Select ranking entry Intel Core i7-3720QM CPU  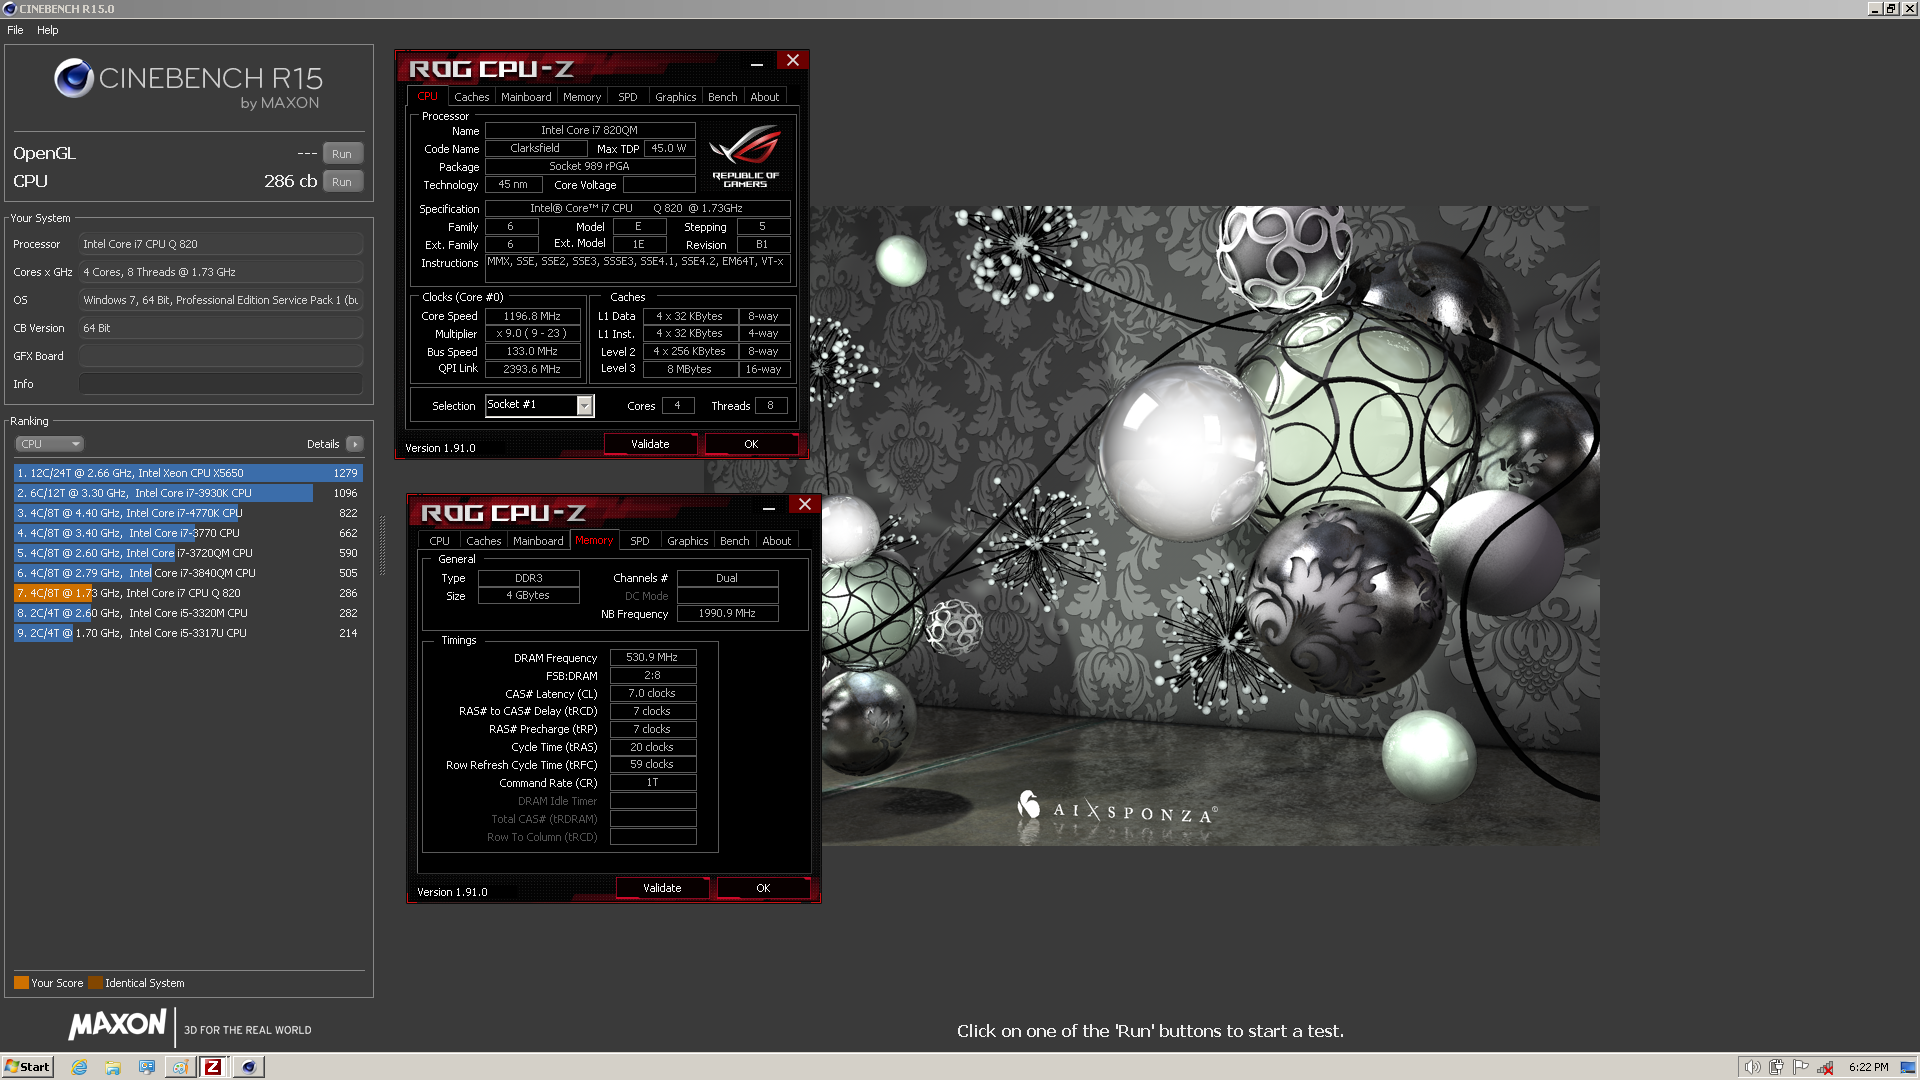[188, 553]
